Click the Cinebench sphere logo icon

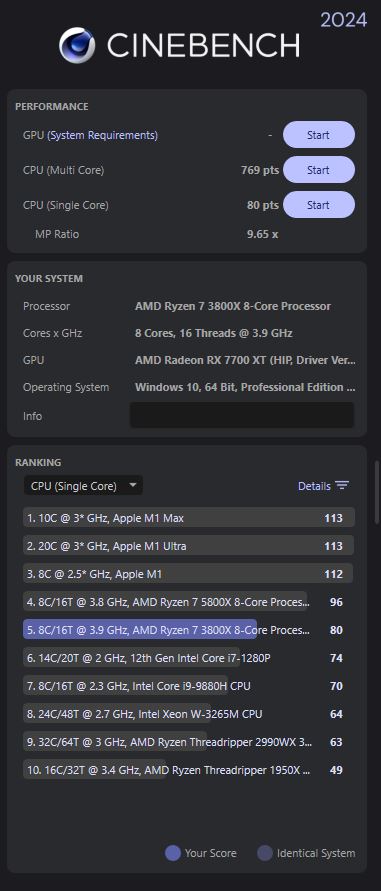tap(77, 45)
